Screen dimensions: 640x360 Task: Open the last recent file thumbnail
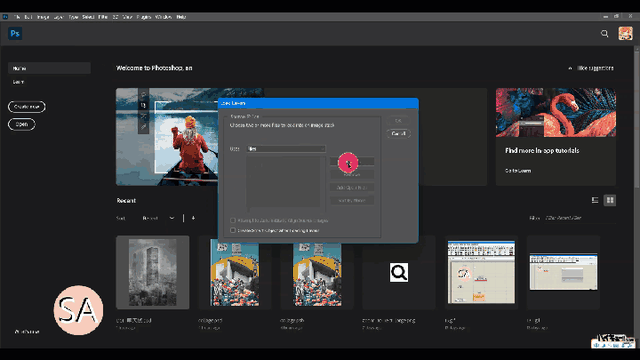point(563,272)
